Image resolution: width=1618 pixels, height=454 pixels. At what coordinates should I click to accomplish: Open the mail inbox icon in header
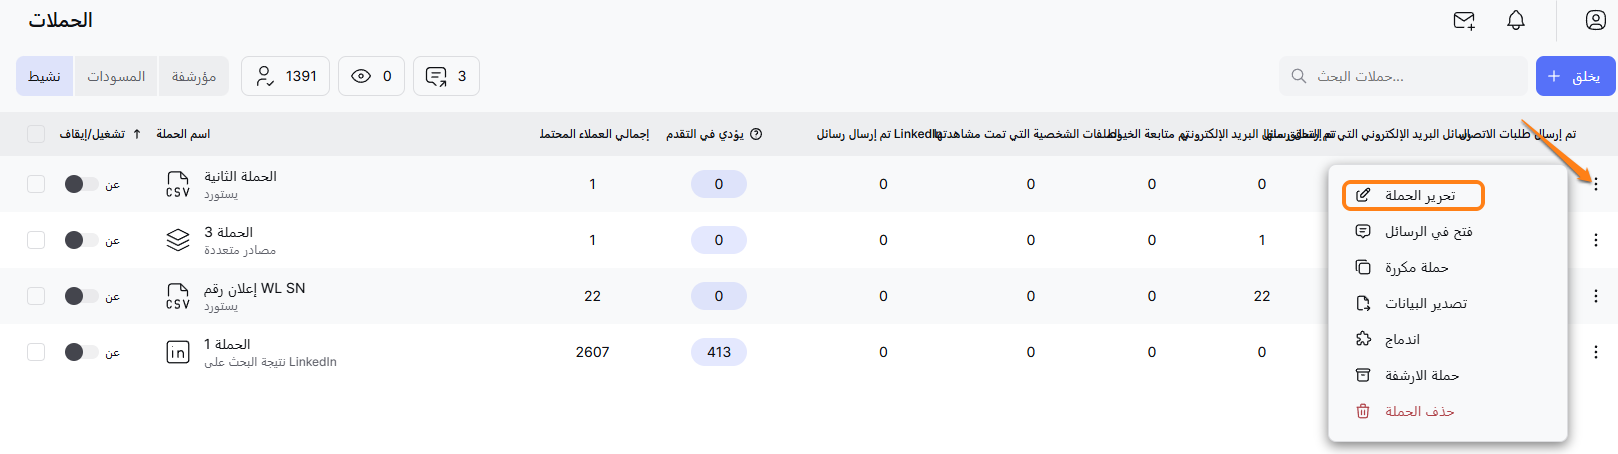pyautogui.click(x=1464, y=21)
